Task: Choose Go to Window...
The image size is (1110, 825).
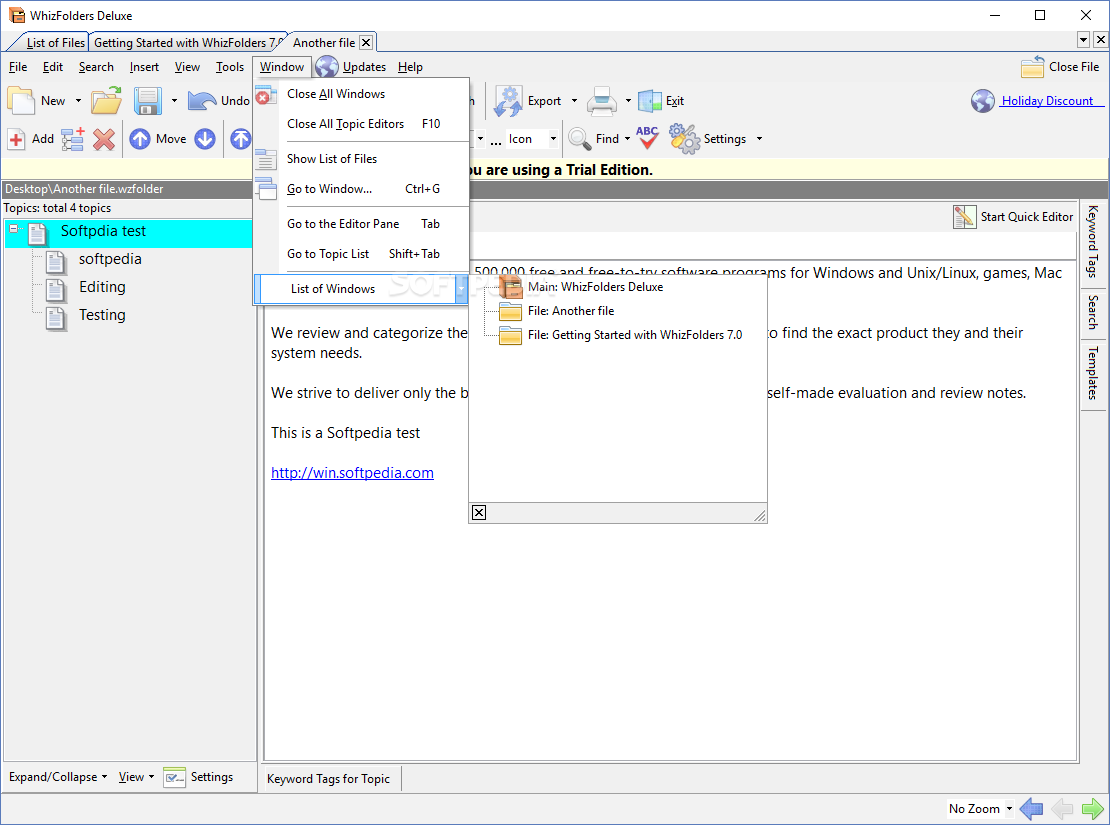Action: (x=361, y=188)
